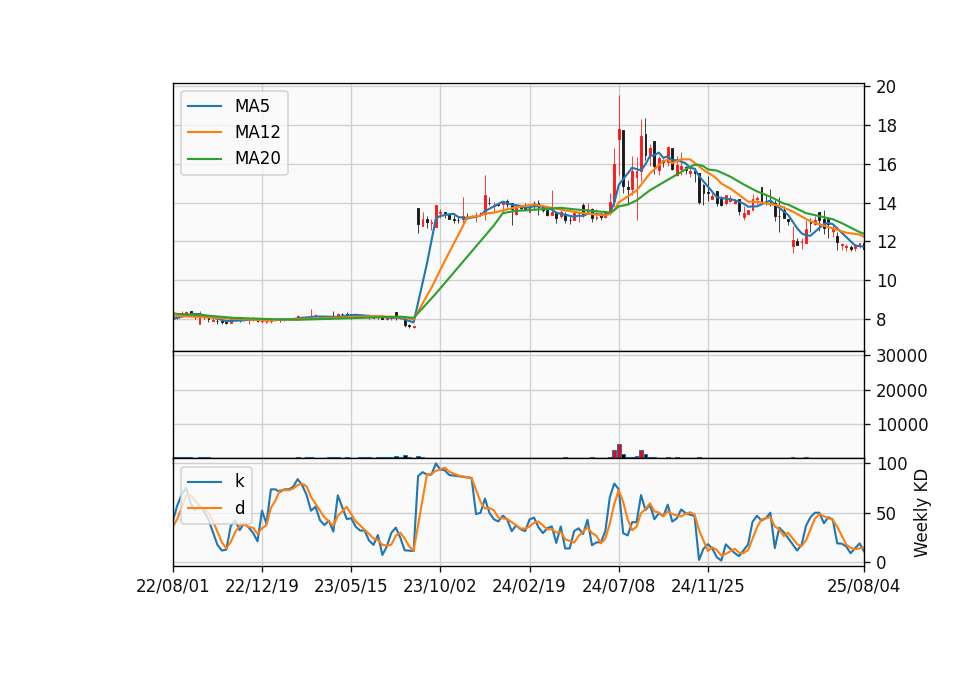This screenshot has width=960, height=690.
Task: Click the tallest candlestick wick near 19.5
Action: pos(619,111)
